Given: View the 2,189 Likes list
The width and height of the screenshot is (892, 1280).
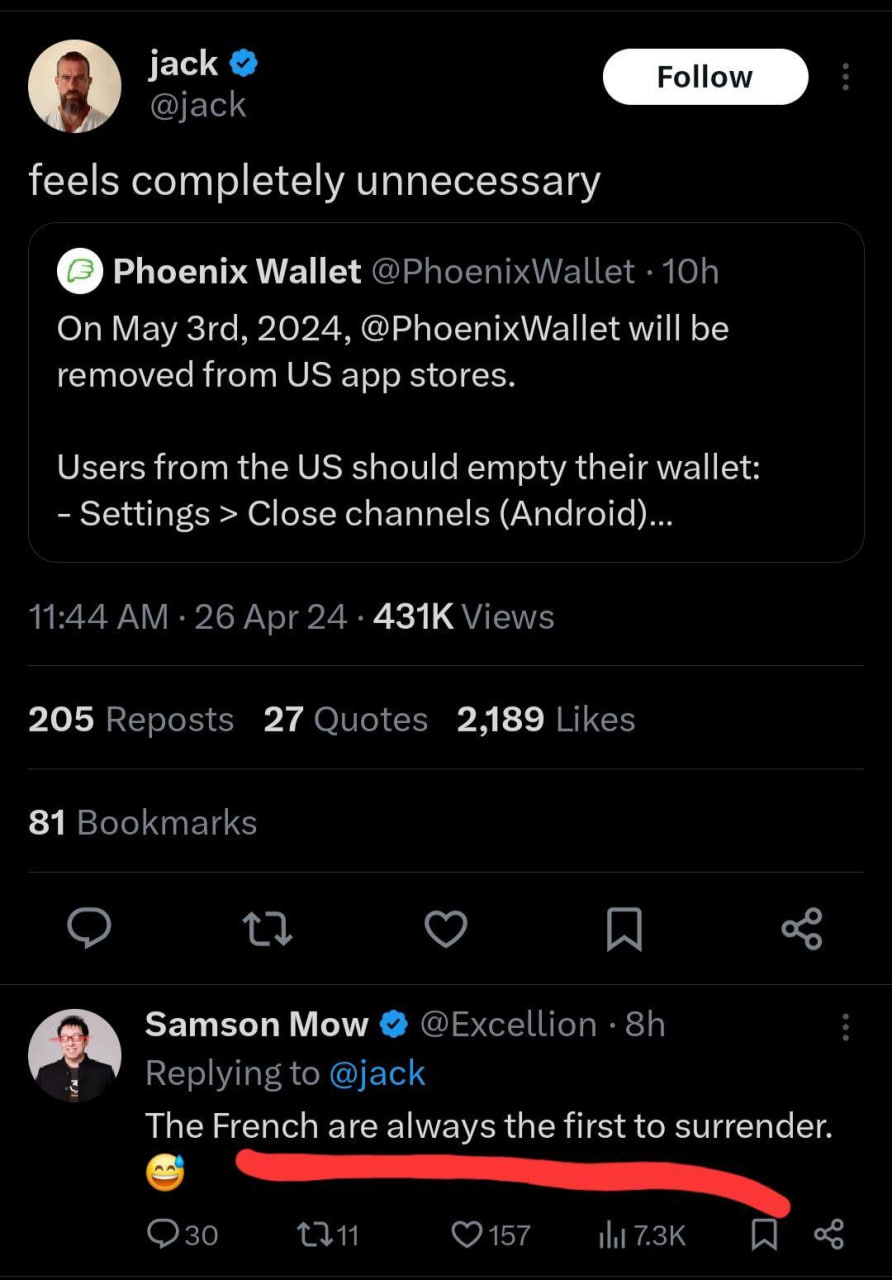Looking at the screenshot, I should (546, 720).
